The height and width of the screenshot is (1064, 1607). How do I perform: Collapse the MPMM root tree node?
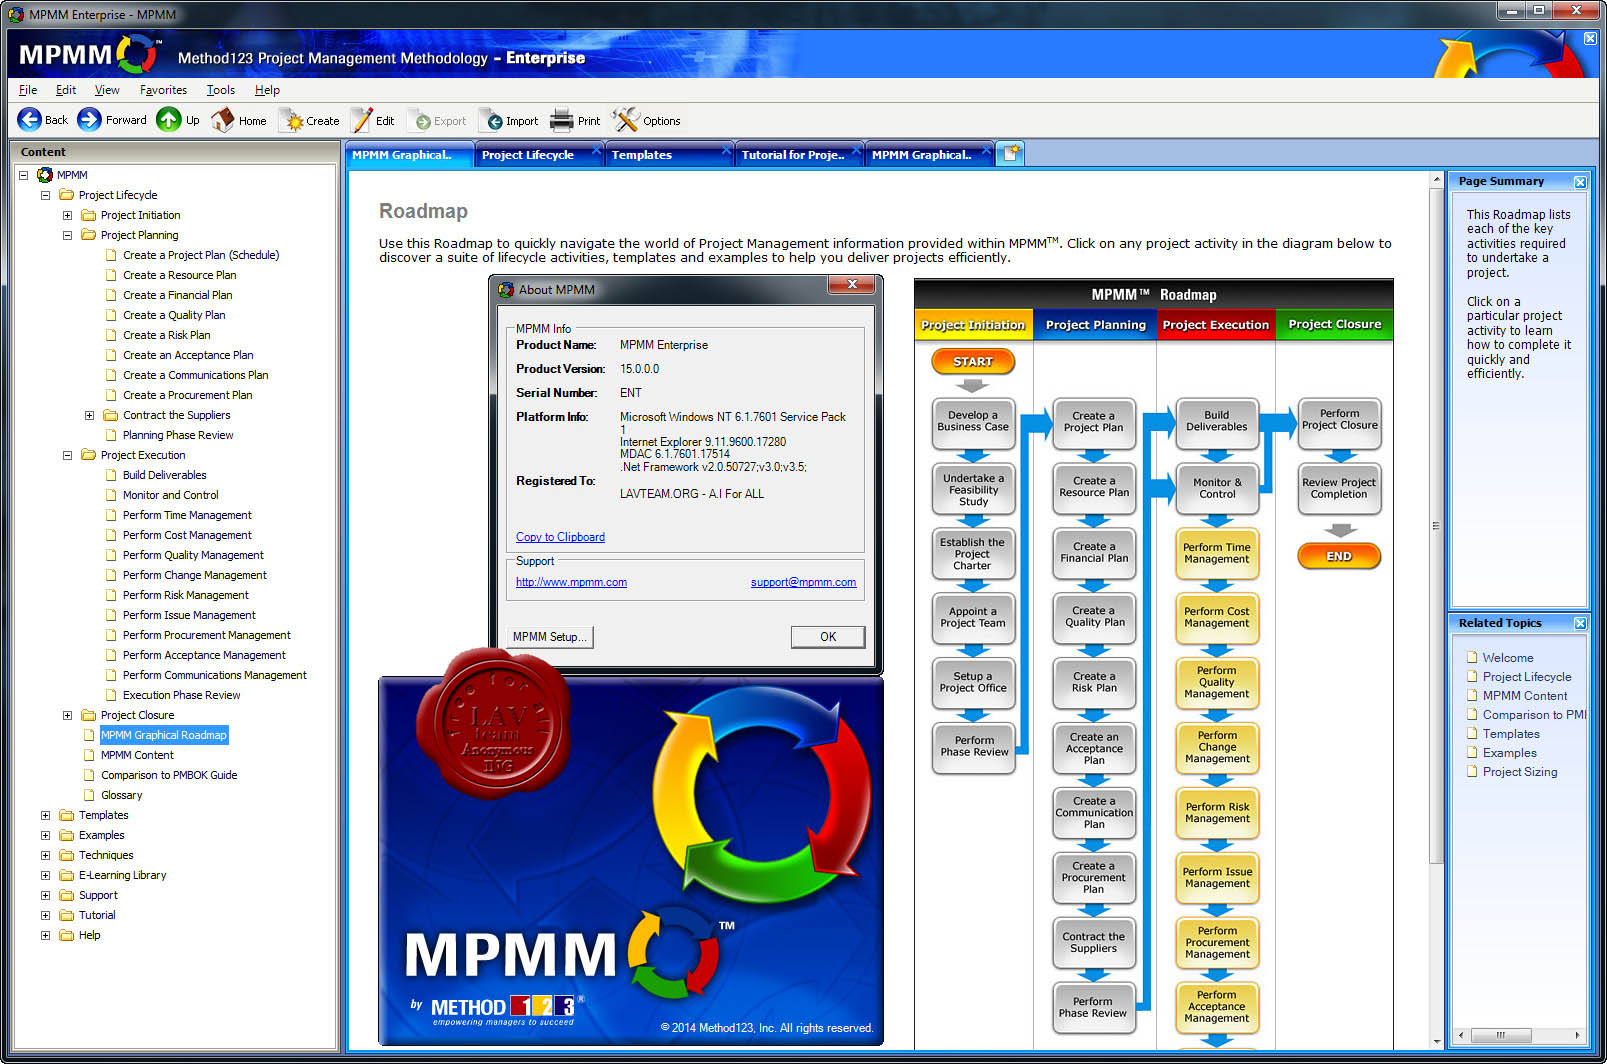23,175
